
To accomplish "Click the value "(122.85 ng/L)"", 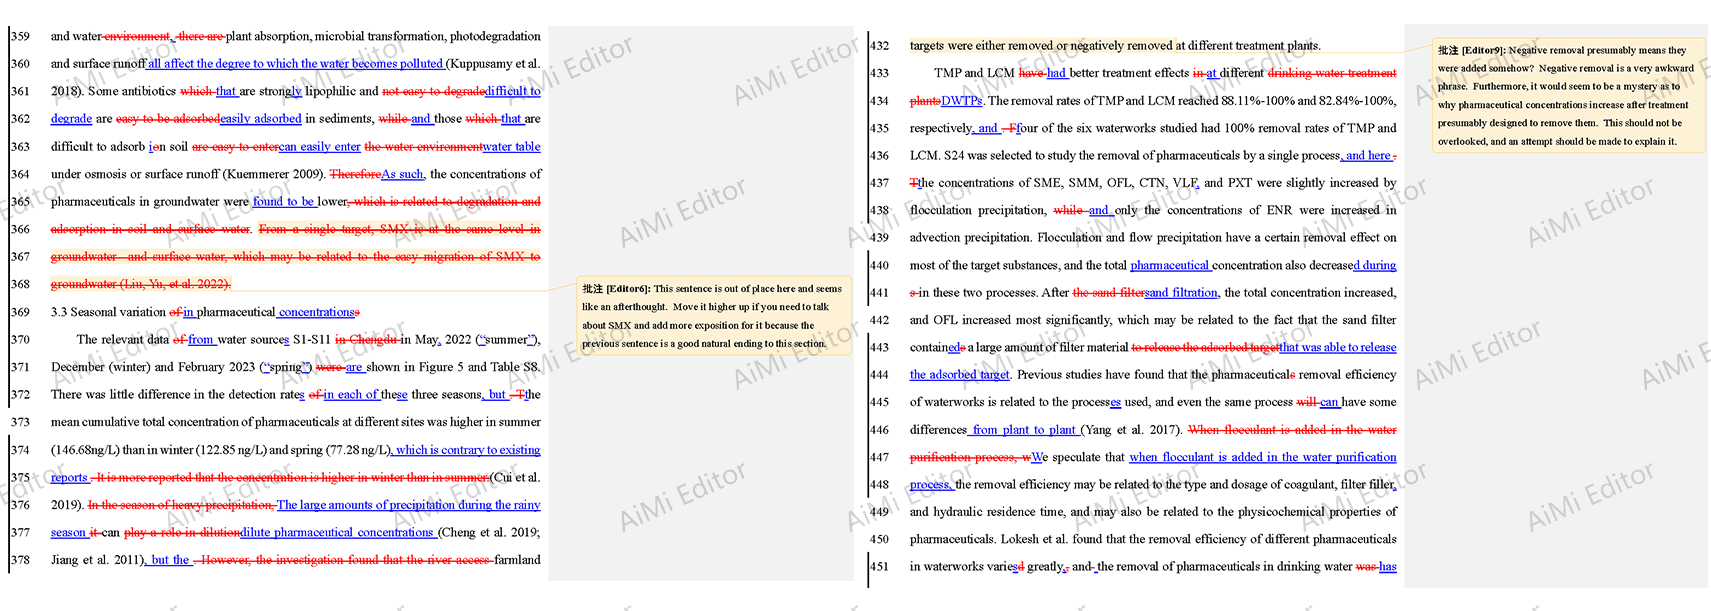I will click(232, 450).
